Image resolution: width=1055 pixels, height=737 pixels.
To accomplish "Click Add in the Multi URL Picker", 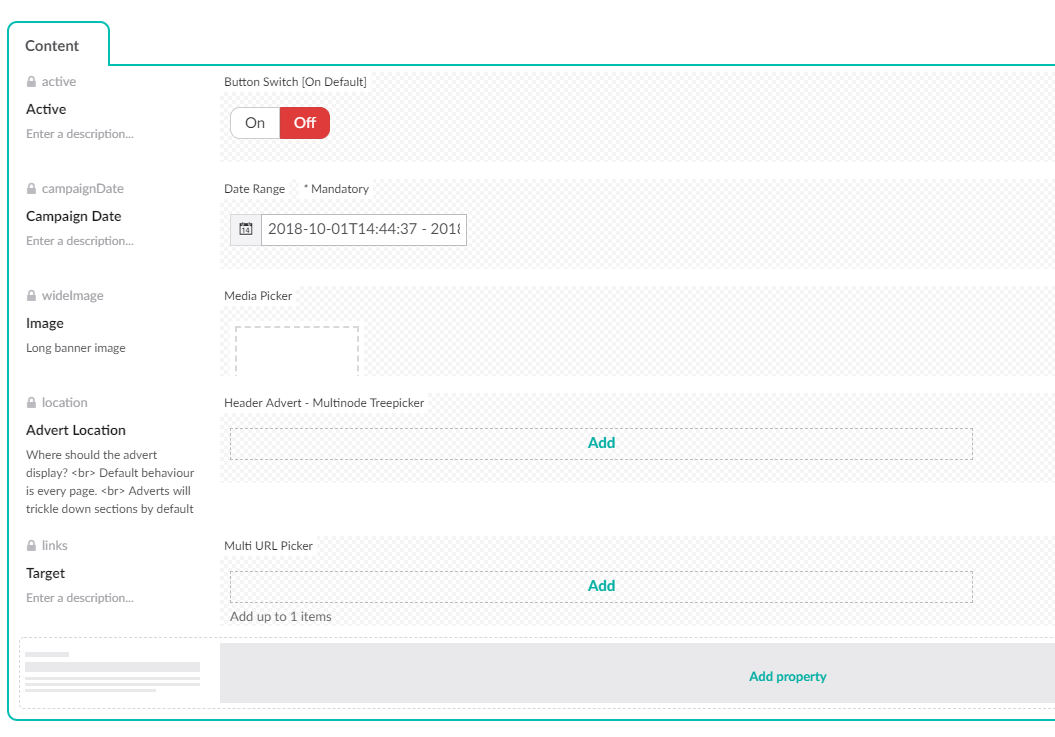I will click(x=601, y=586).
